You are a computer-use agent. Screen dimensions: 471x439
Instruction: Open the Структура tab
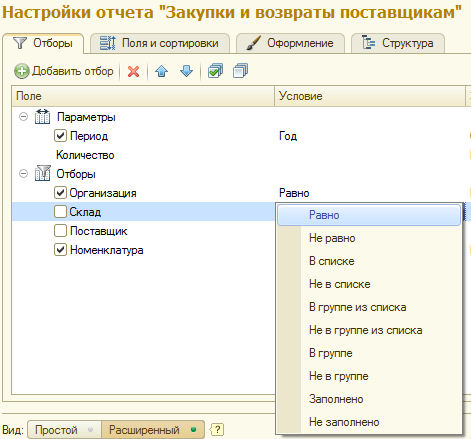(x=398, y=43)
